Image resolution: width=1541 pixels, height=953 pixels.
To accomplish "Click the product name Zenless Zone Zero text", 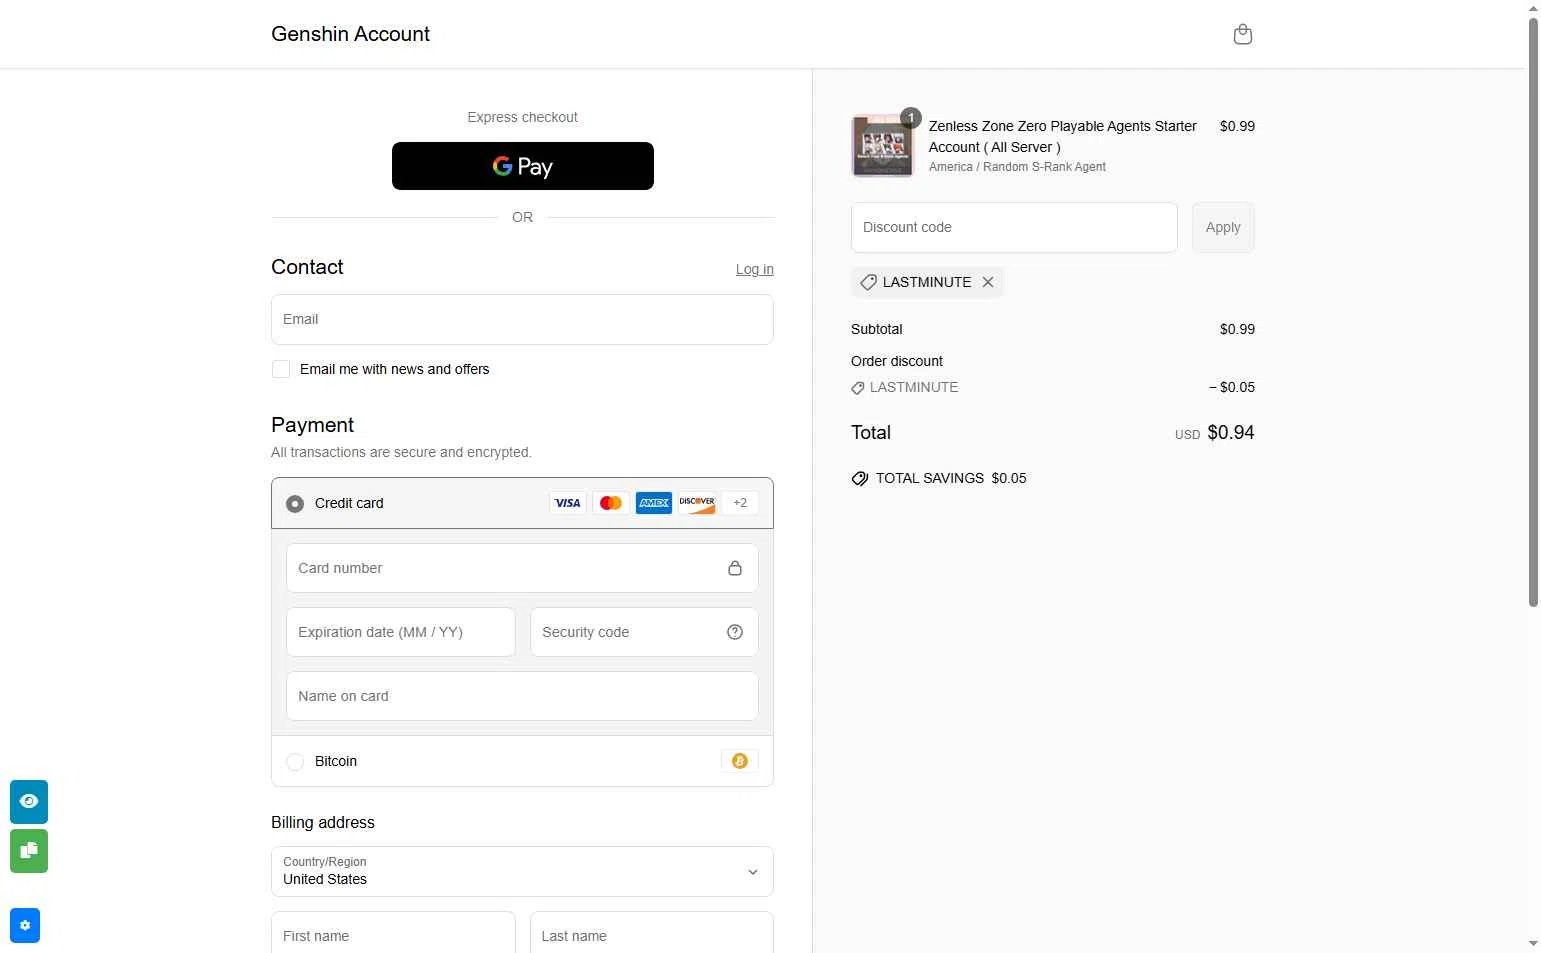I will click(1062, 136).
